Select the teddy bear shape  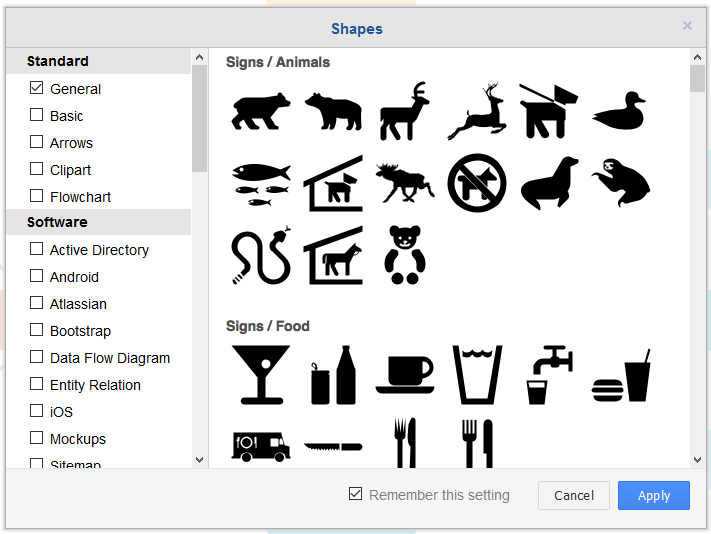point(405,255)
